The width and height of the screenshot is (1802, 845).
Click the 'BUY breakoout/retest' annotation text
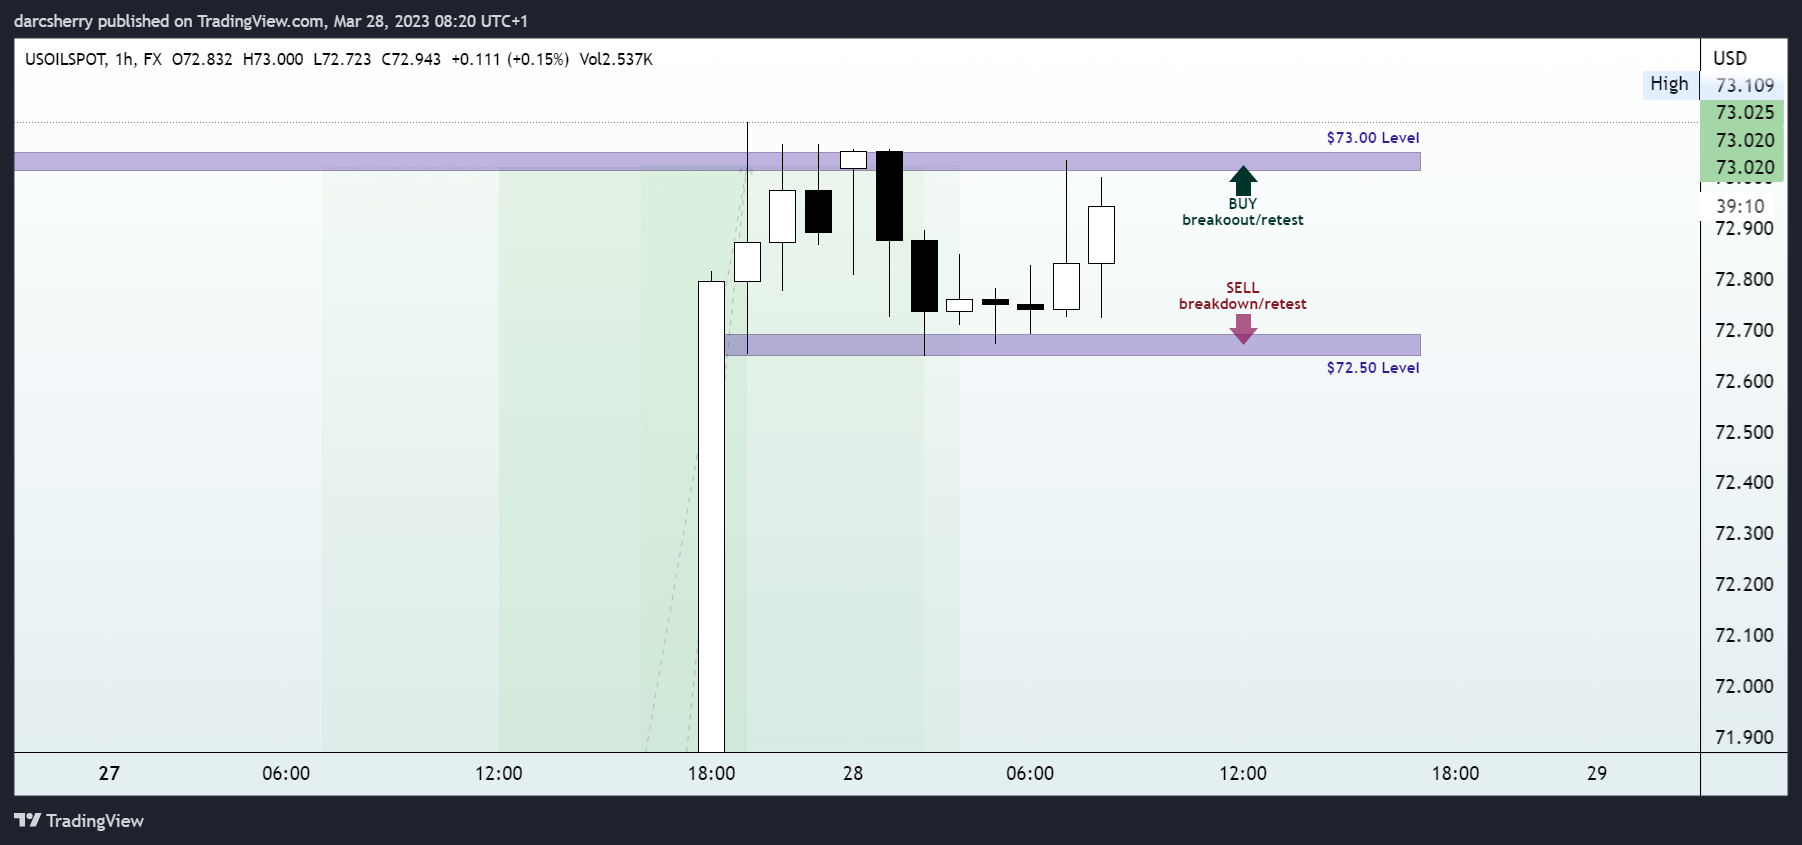click(1243, 212)
